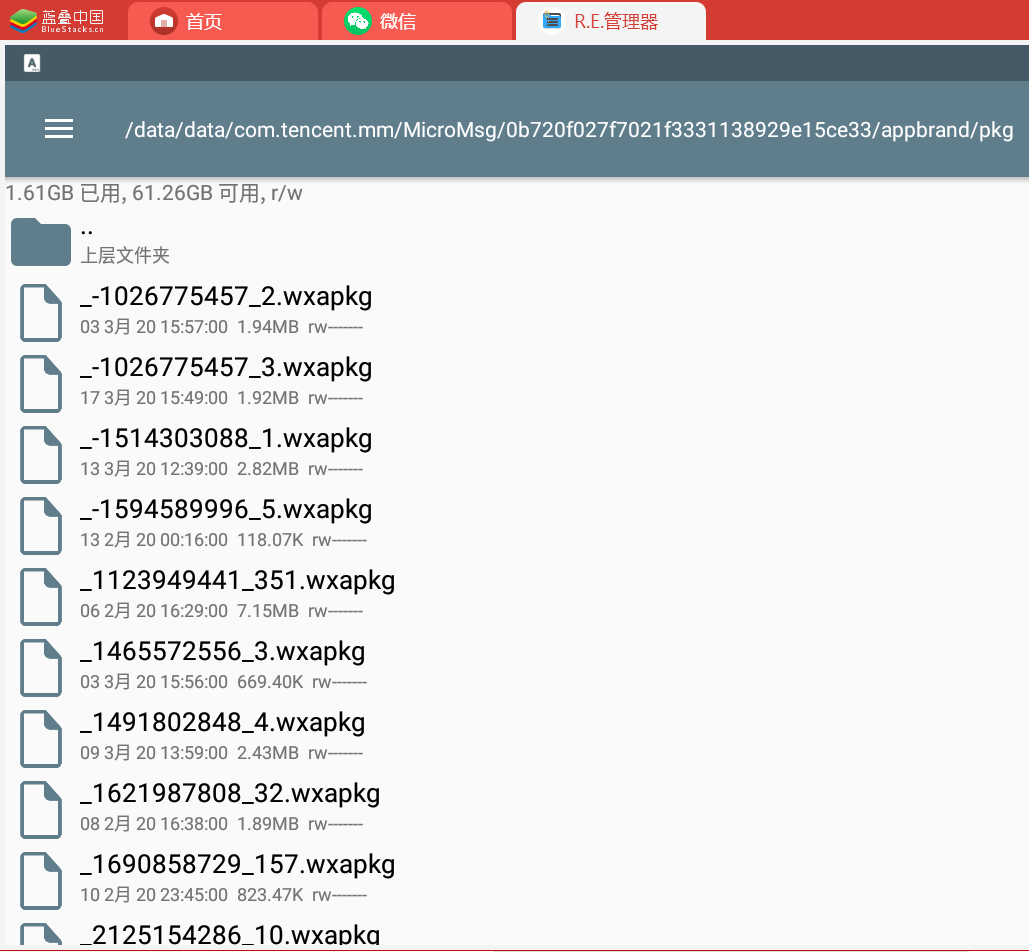This screenshot has height=952, width=1029.
Task: Click details line dated 08 2月 20 16:38:00
Action: coord(221,823)
